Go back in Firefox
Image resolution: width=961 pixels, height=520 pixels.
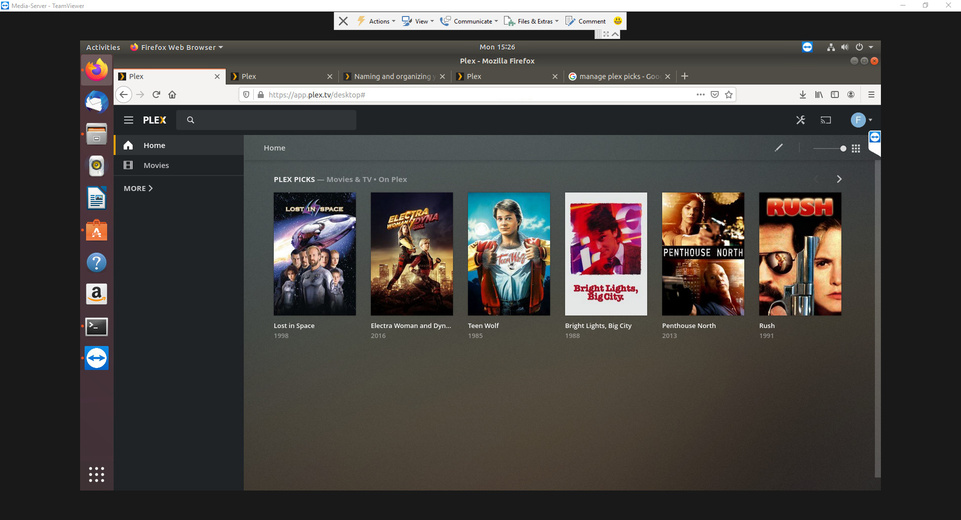coord(124,94)
